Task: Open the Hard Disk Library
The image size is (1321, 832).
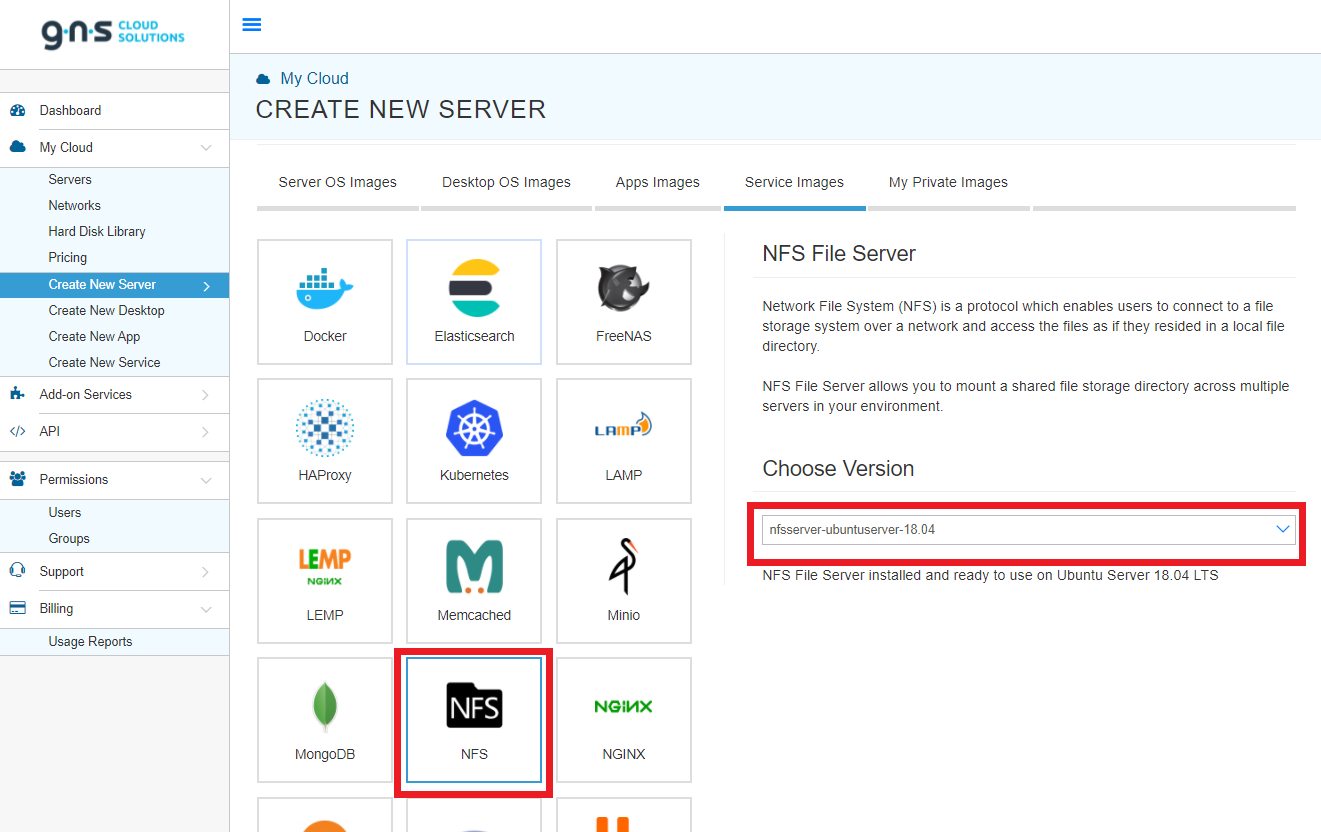Action: pos(97,232)
